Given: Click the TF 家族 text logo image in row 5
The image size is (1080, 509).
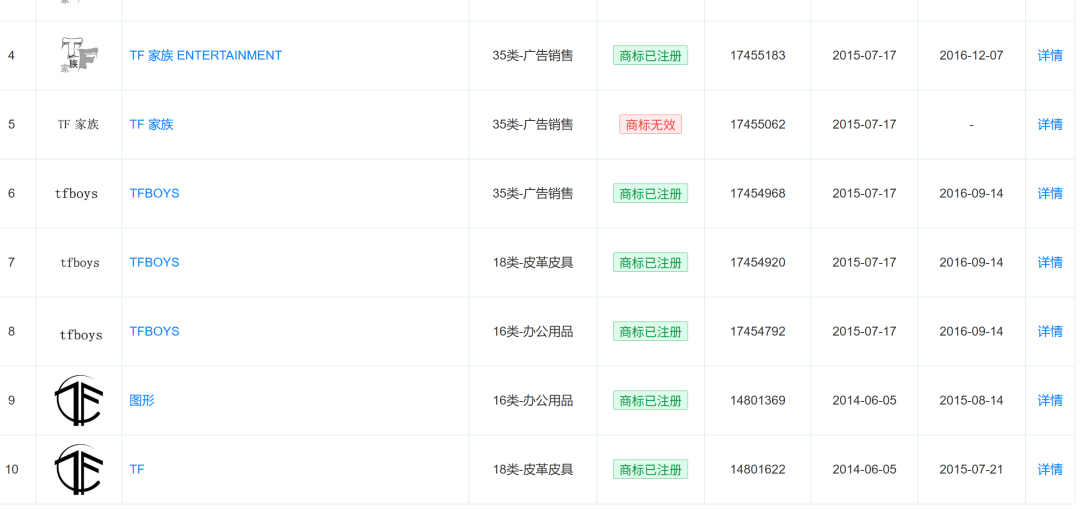Looking at the screenshot, I should click(79, 125).
